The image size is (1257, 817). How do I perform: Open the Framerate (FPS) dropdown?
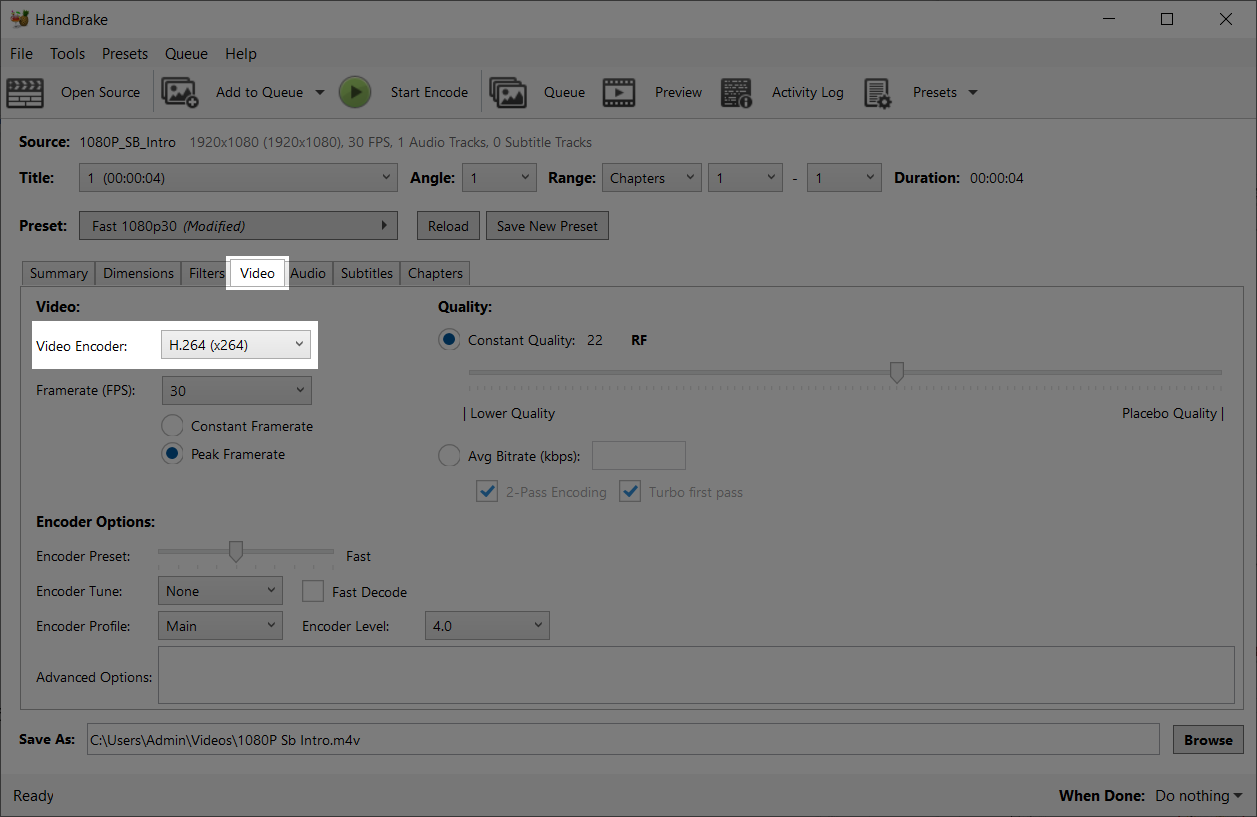coord(236,391)
